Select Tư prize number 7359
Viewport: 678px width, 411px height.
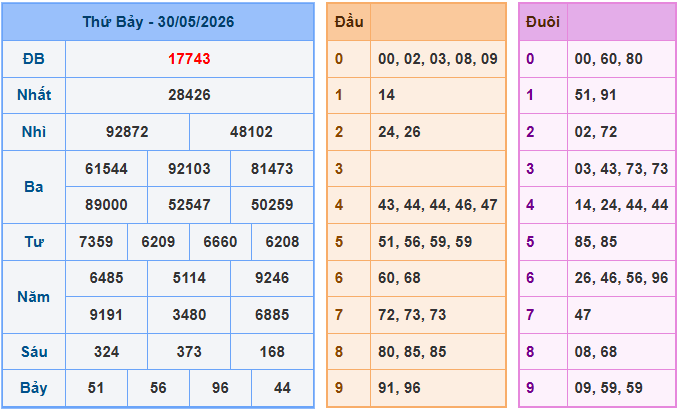tap(96, 242)
